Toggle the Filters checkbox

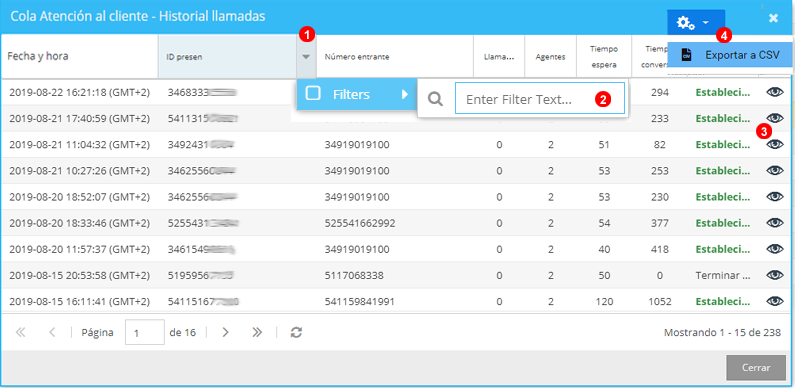tap(313, 93)
